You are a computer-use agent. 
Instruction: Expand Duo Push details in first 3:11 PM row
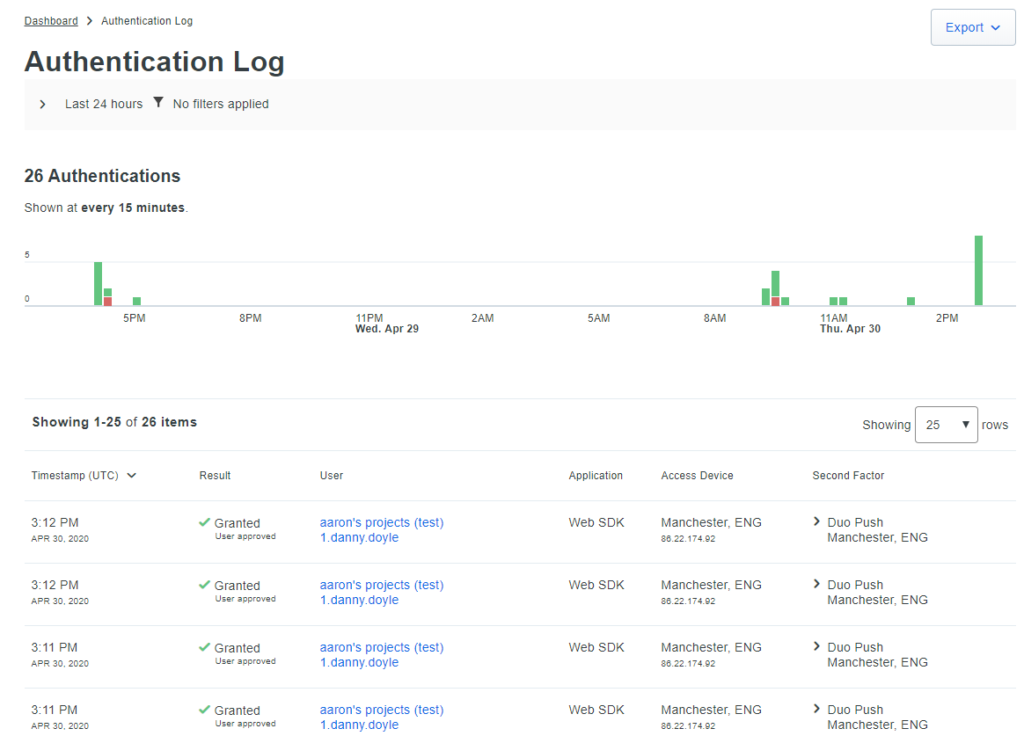pyautogui.click(x=816, y=646)
